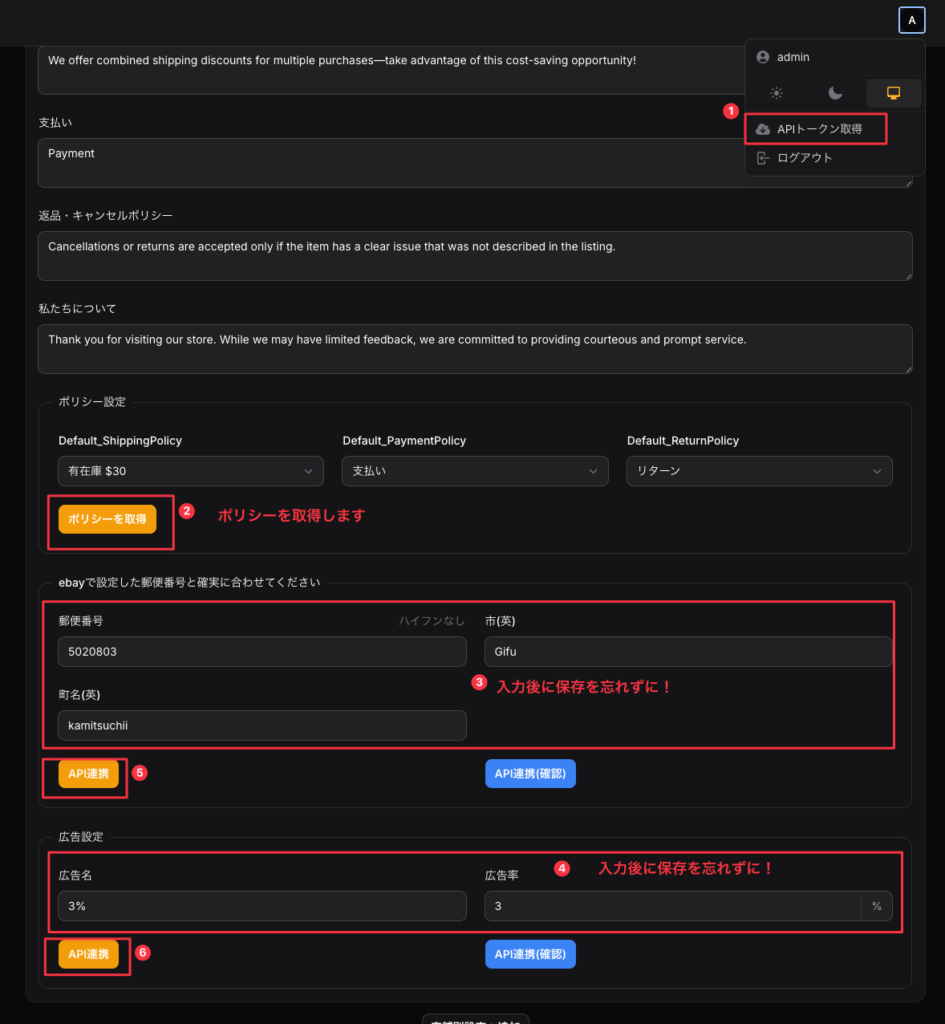Click into the 市(英) field containing Gifu
Viewport: 945px width, 1024px height.
(x=687, y=651)
